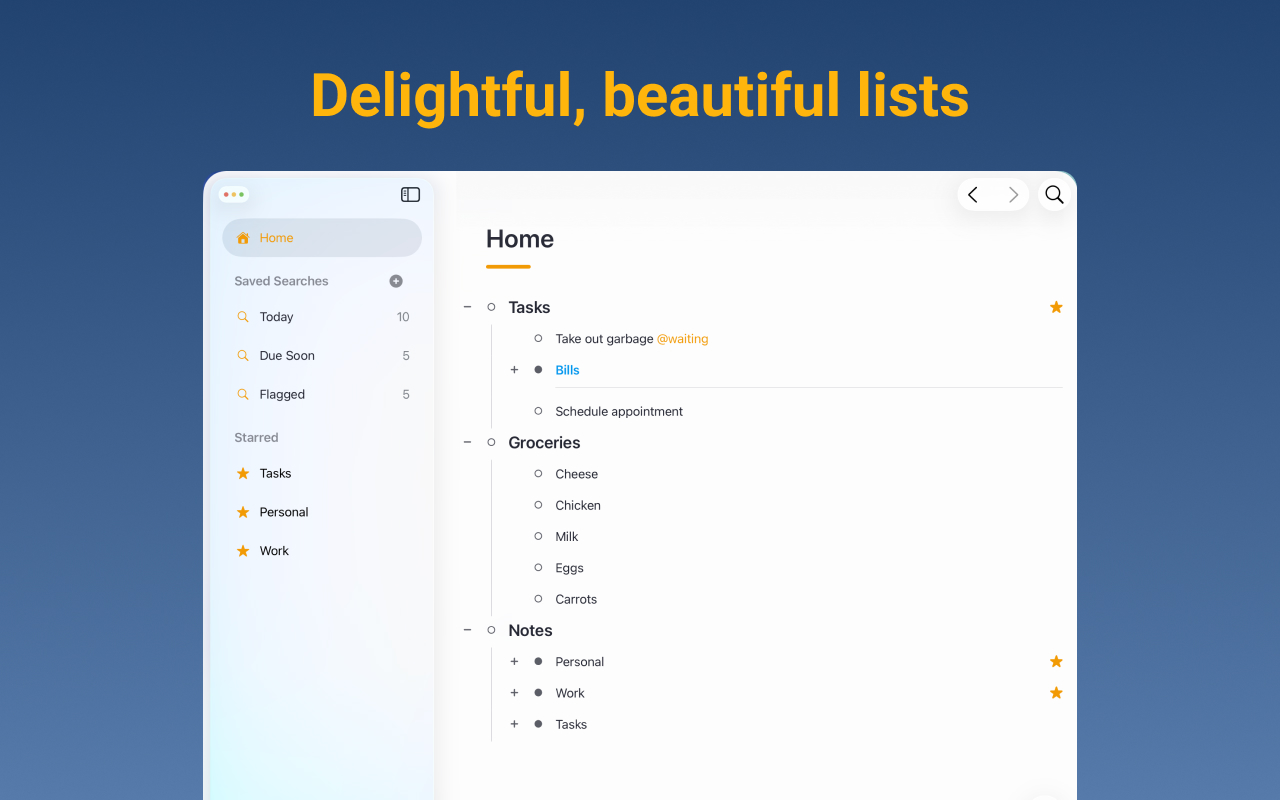This screenshot has width=1280, height=800.
Task: Click the magnifier icon beside Flagged
Action: 242,395
